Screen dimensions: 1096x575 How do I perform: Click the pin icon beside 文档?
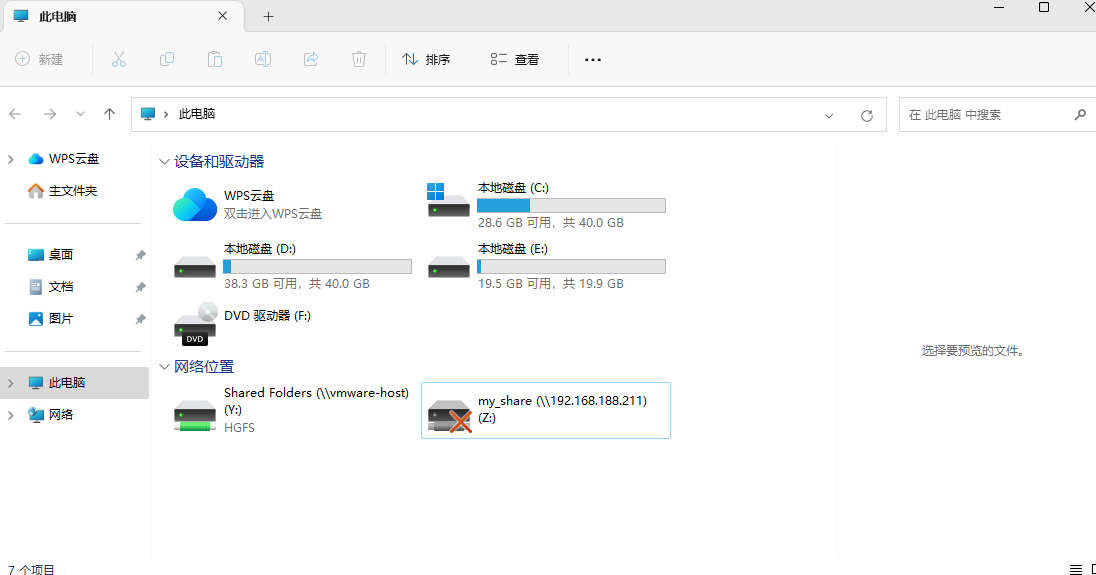click(140, 286)
